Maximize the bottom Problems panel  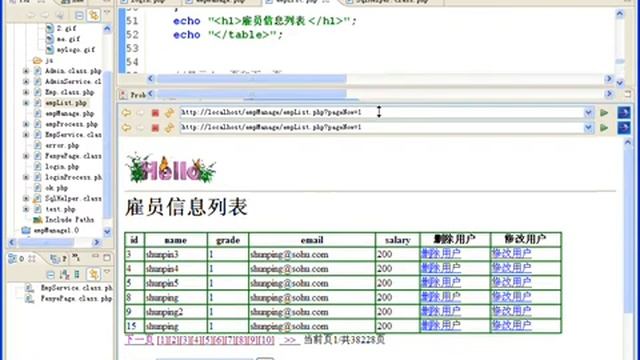pos(628,94)
